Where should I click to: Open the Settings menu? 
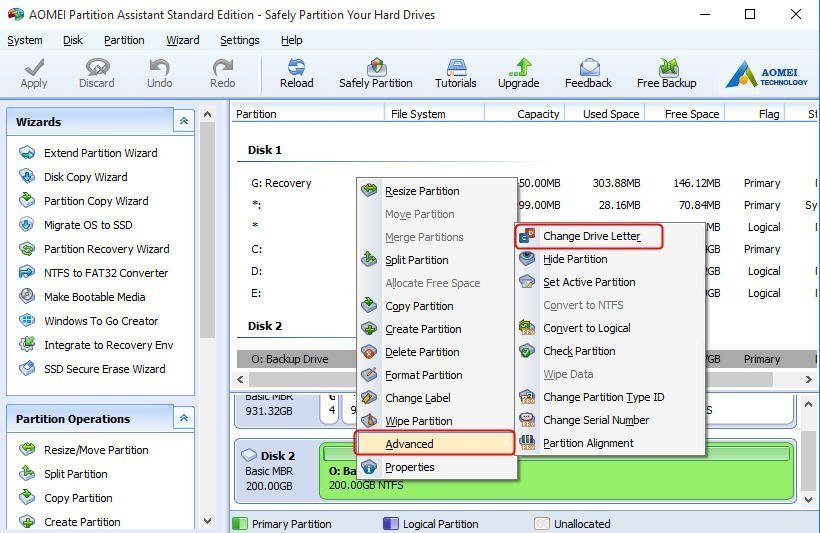[240, 40]
